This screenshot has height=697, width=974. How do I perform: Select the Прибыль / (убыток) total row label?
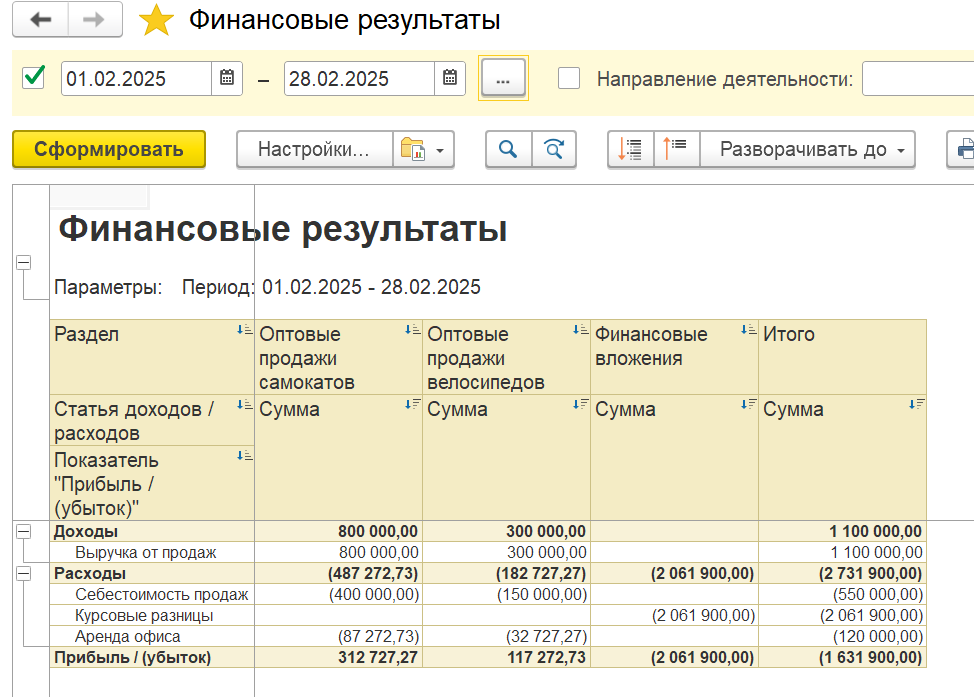point(132,657)
